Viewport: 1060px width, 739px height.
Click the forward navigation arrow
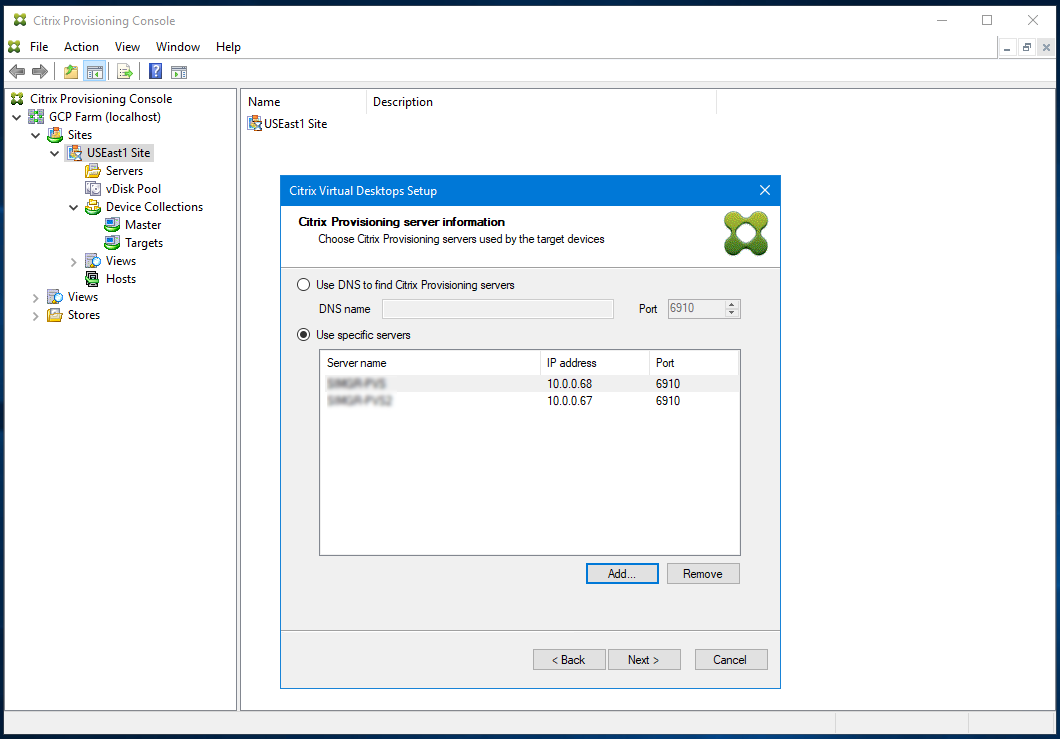[38, 71]
